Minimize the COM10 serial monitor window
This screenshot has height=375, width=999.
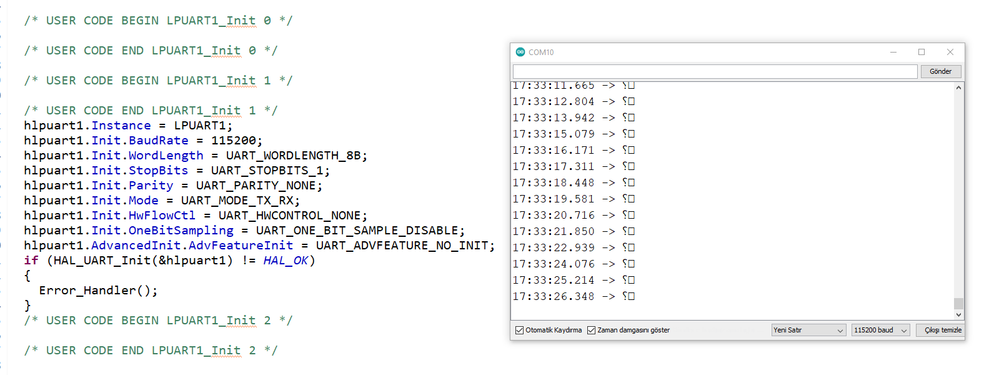point(894,52)
